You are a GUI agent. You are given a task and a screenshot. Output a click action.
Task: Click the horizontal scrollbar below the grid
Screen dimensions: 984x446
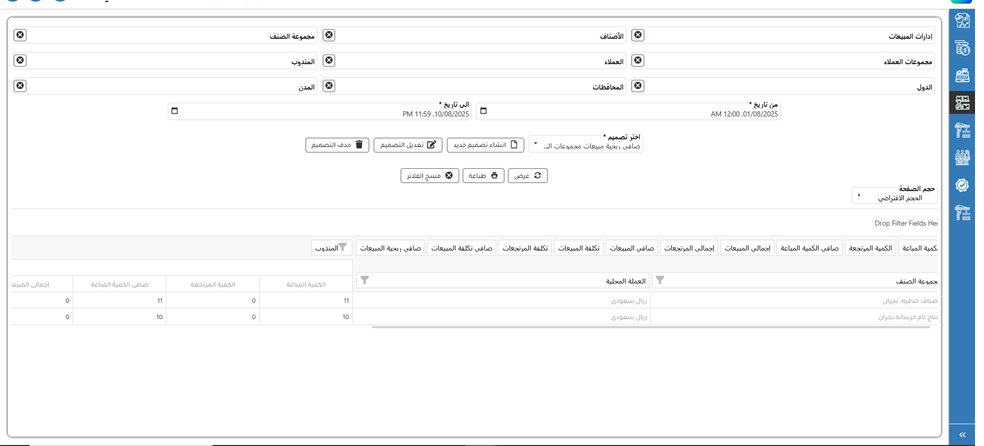650,327
